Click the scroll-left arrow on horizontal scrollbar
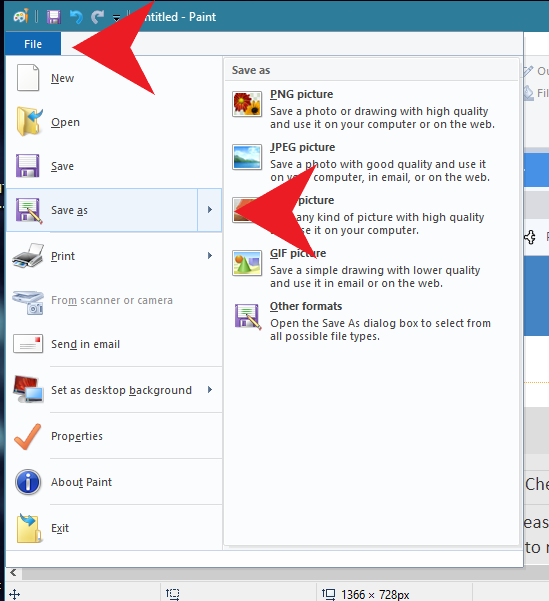549x601 pixels. pos(14,573)
